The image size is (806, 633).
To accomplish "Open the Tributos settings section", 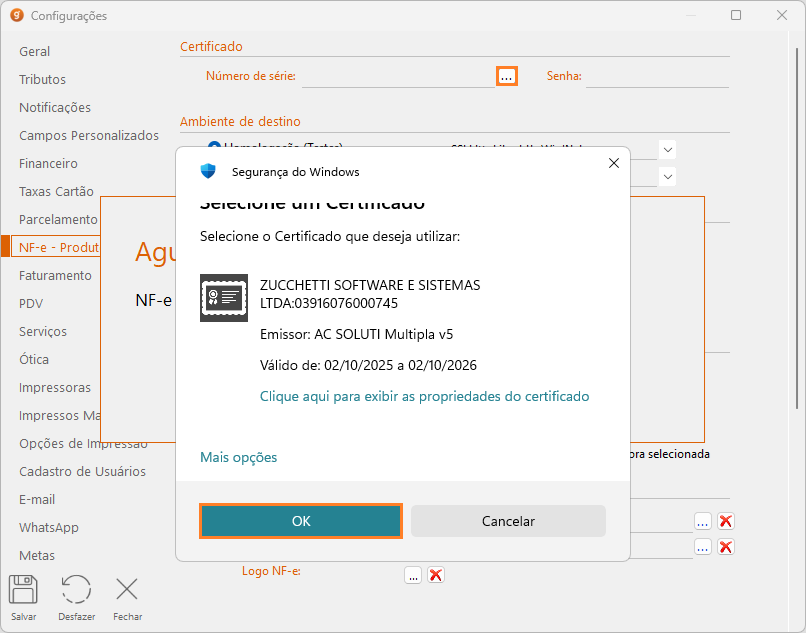I will [42, 79].
